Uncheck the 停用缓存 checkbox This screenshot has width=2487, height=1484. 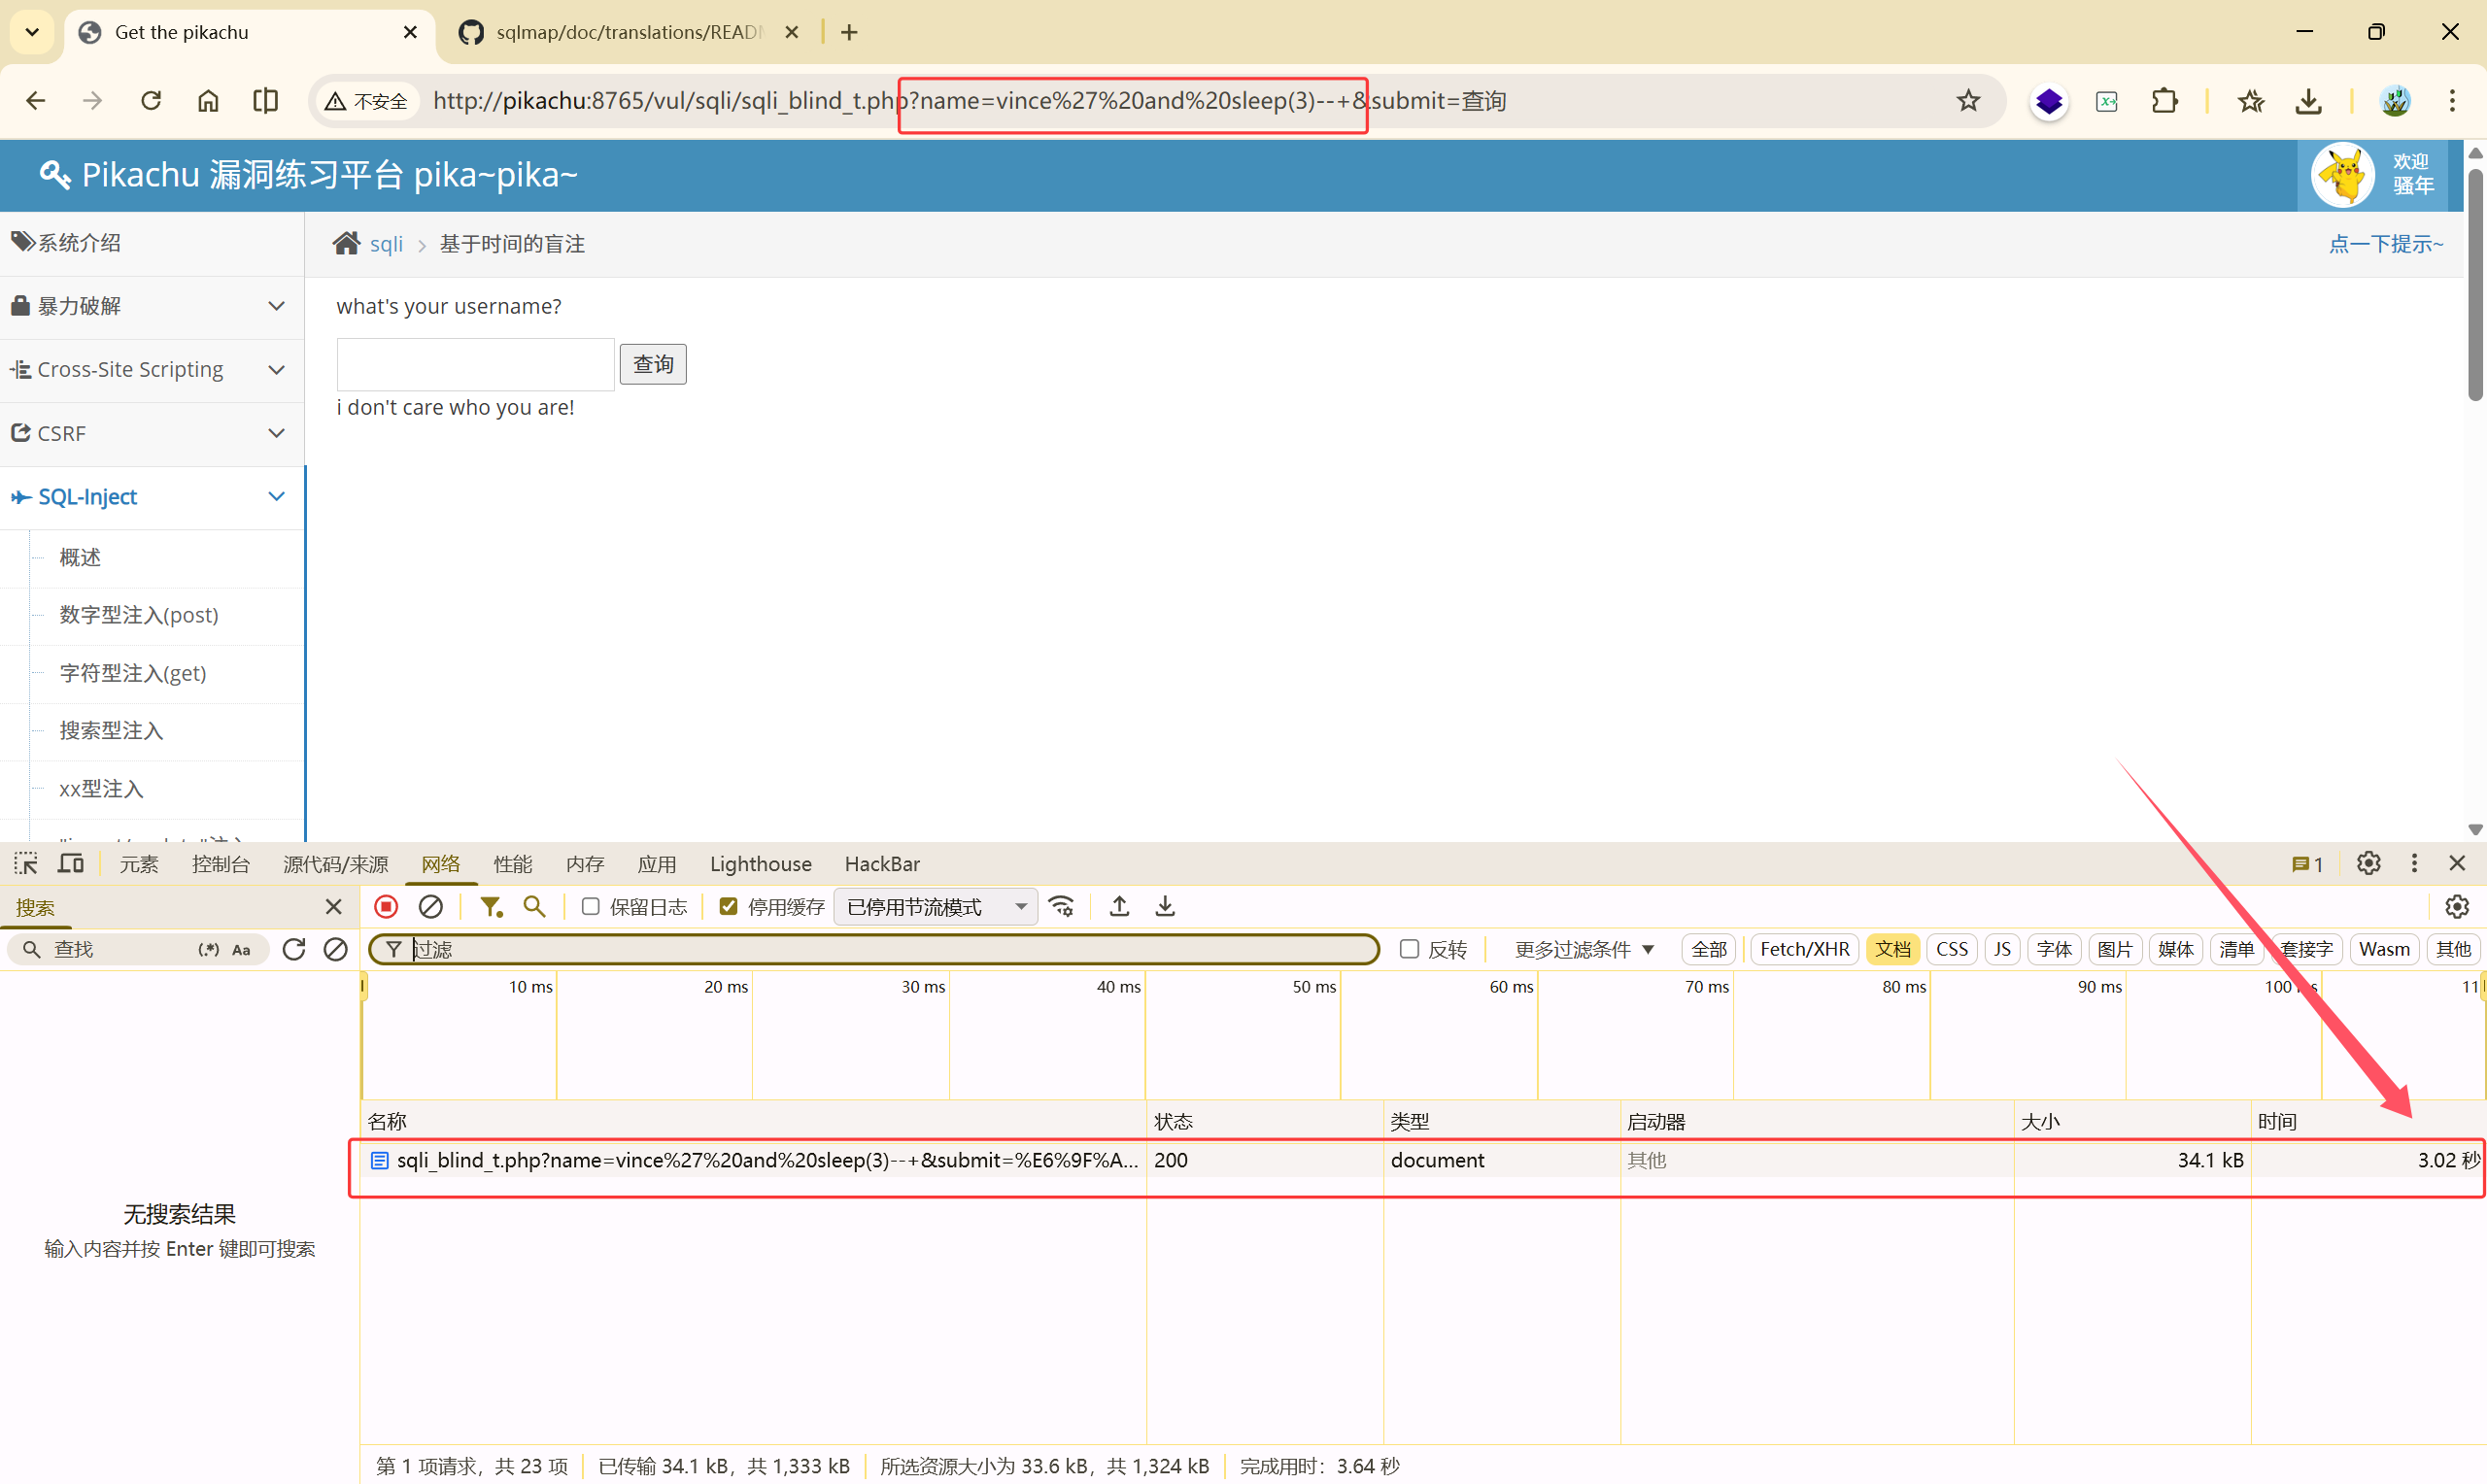(x=729, y=906)
